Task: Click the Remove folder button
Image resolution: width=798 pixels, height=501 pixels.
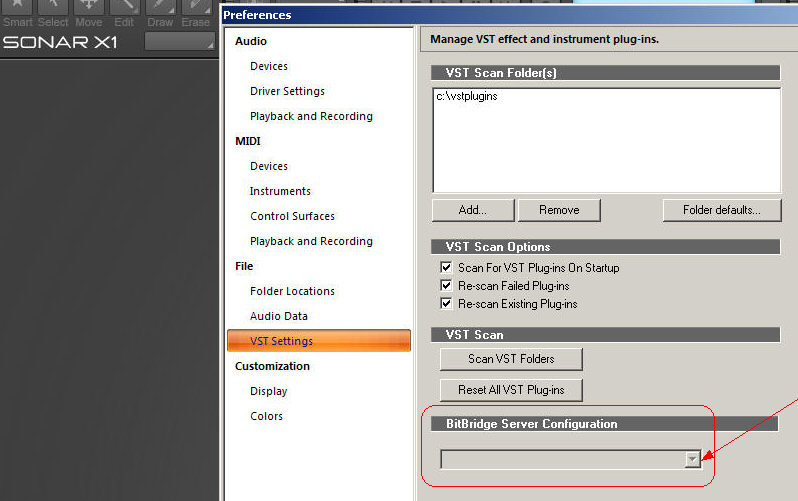Action: (x=559, y=210)
